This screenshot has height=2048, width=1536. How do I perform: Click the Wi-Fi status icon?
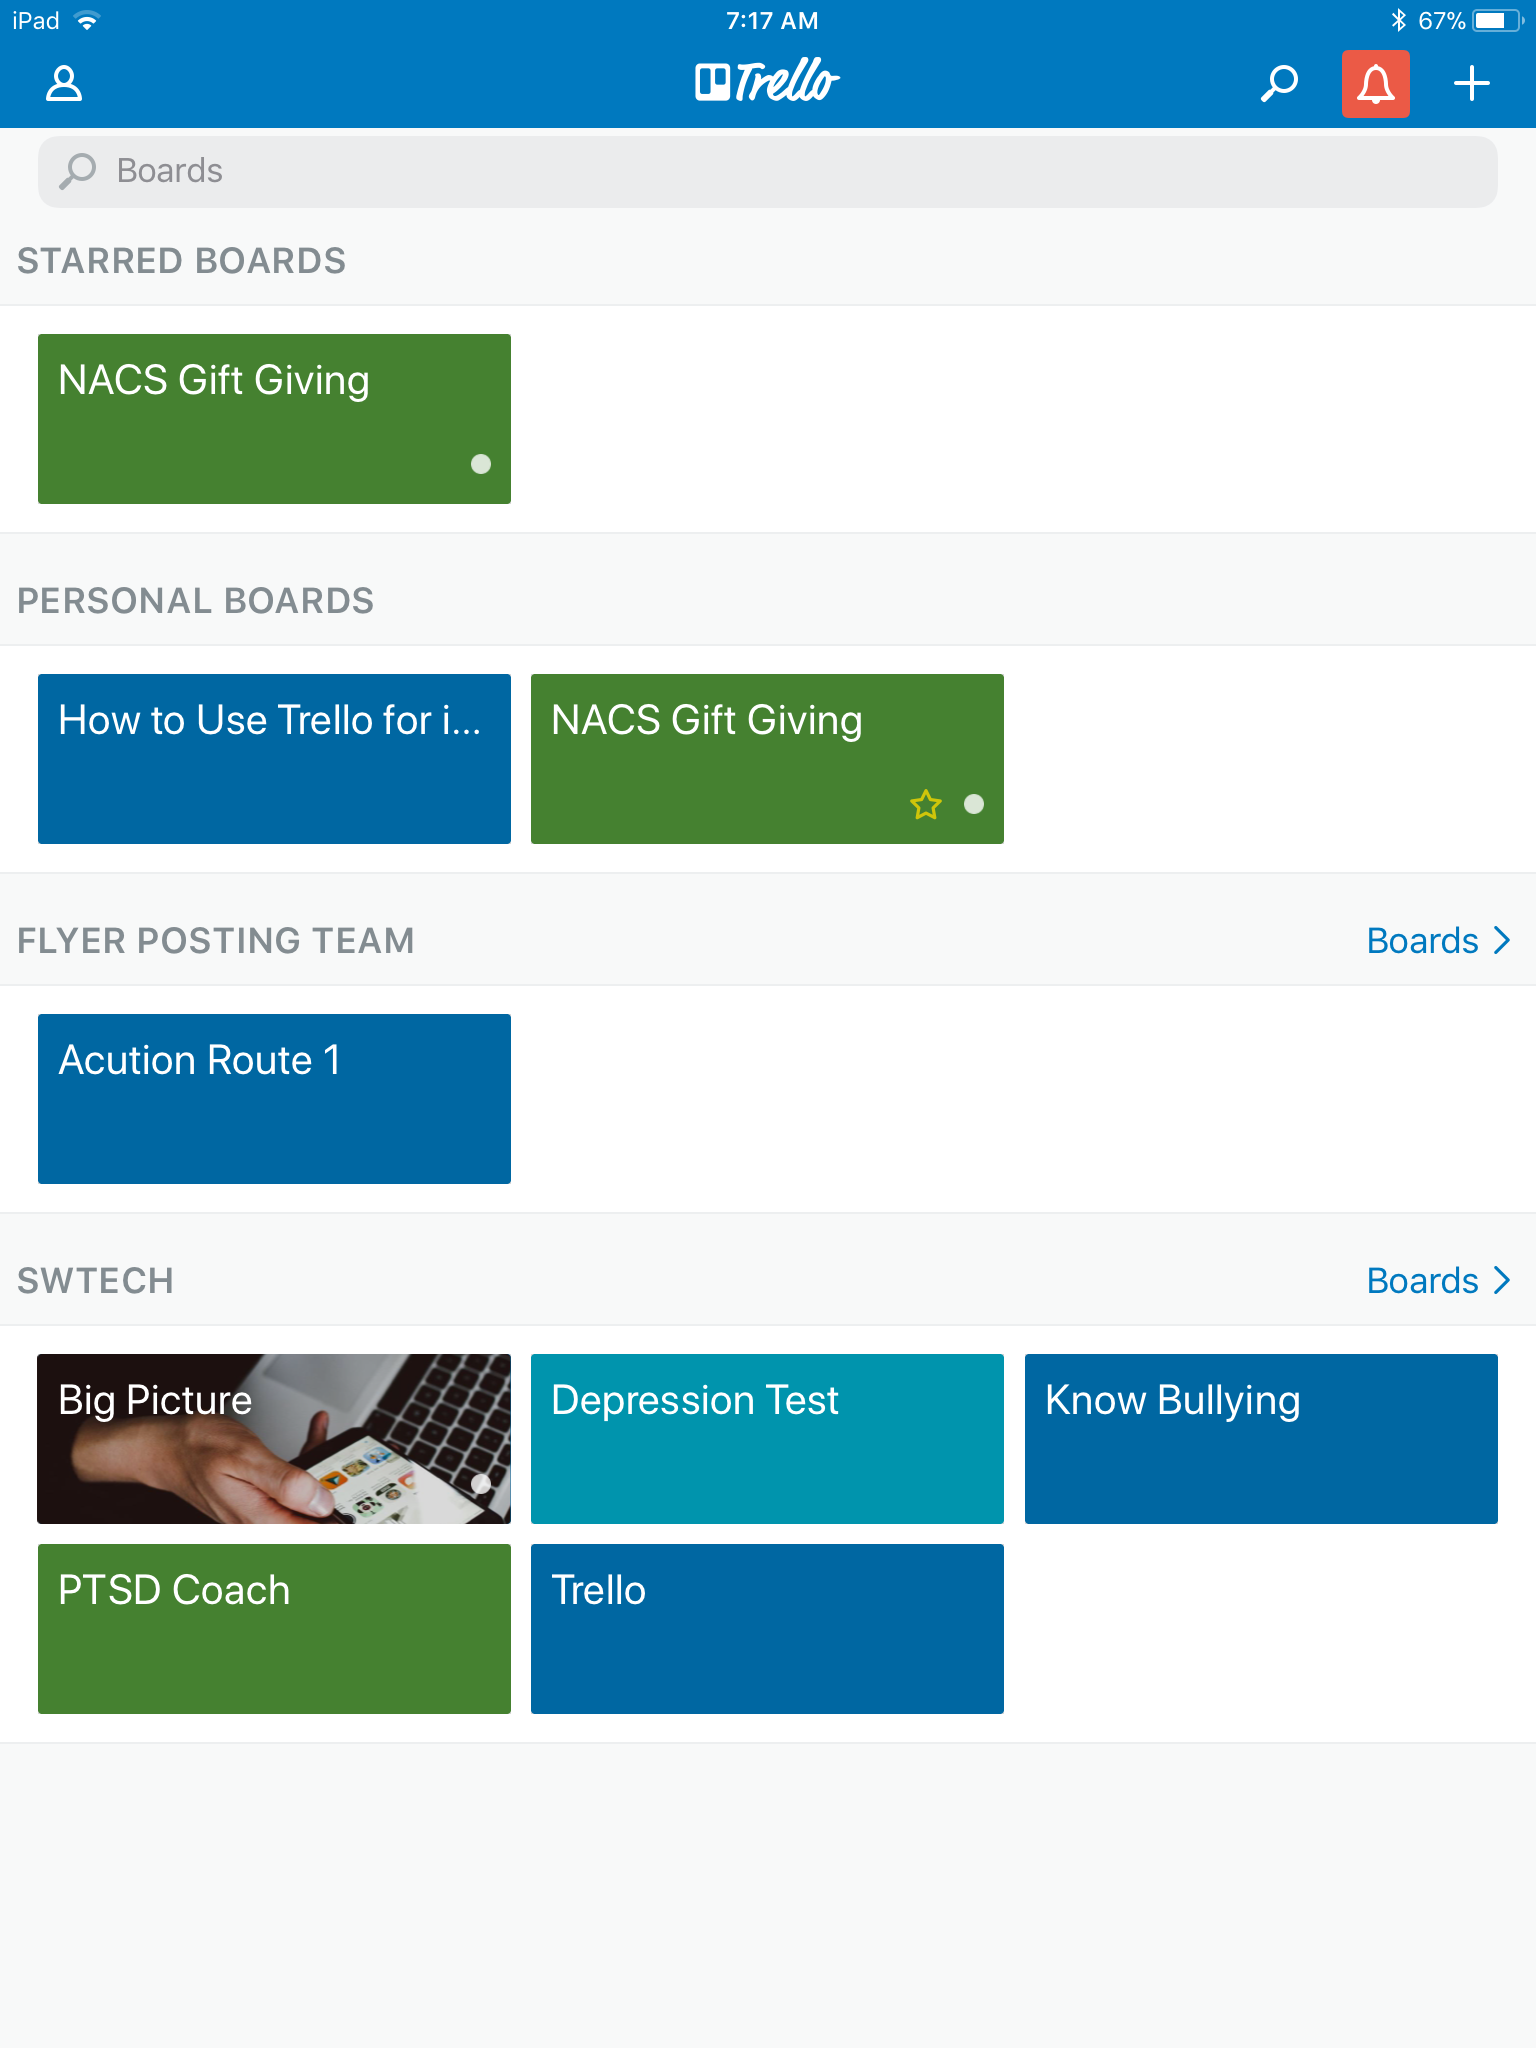[x=88, y=20]
